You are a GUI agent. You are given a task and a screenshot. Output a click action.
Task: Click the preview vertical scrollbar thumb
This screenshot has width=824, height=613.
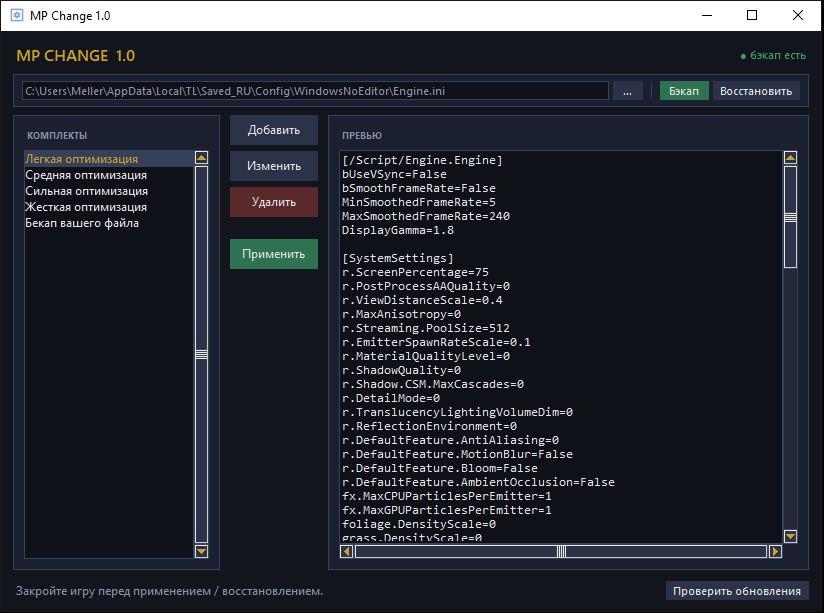tap(790, 217)
